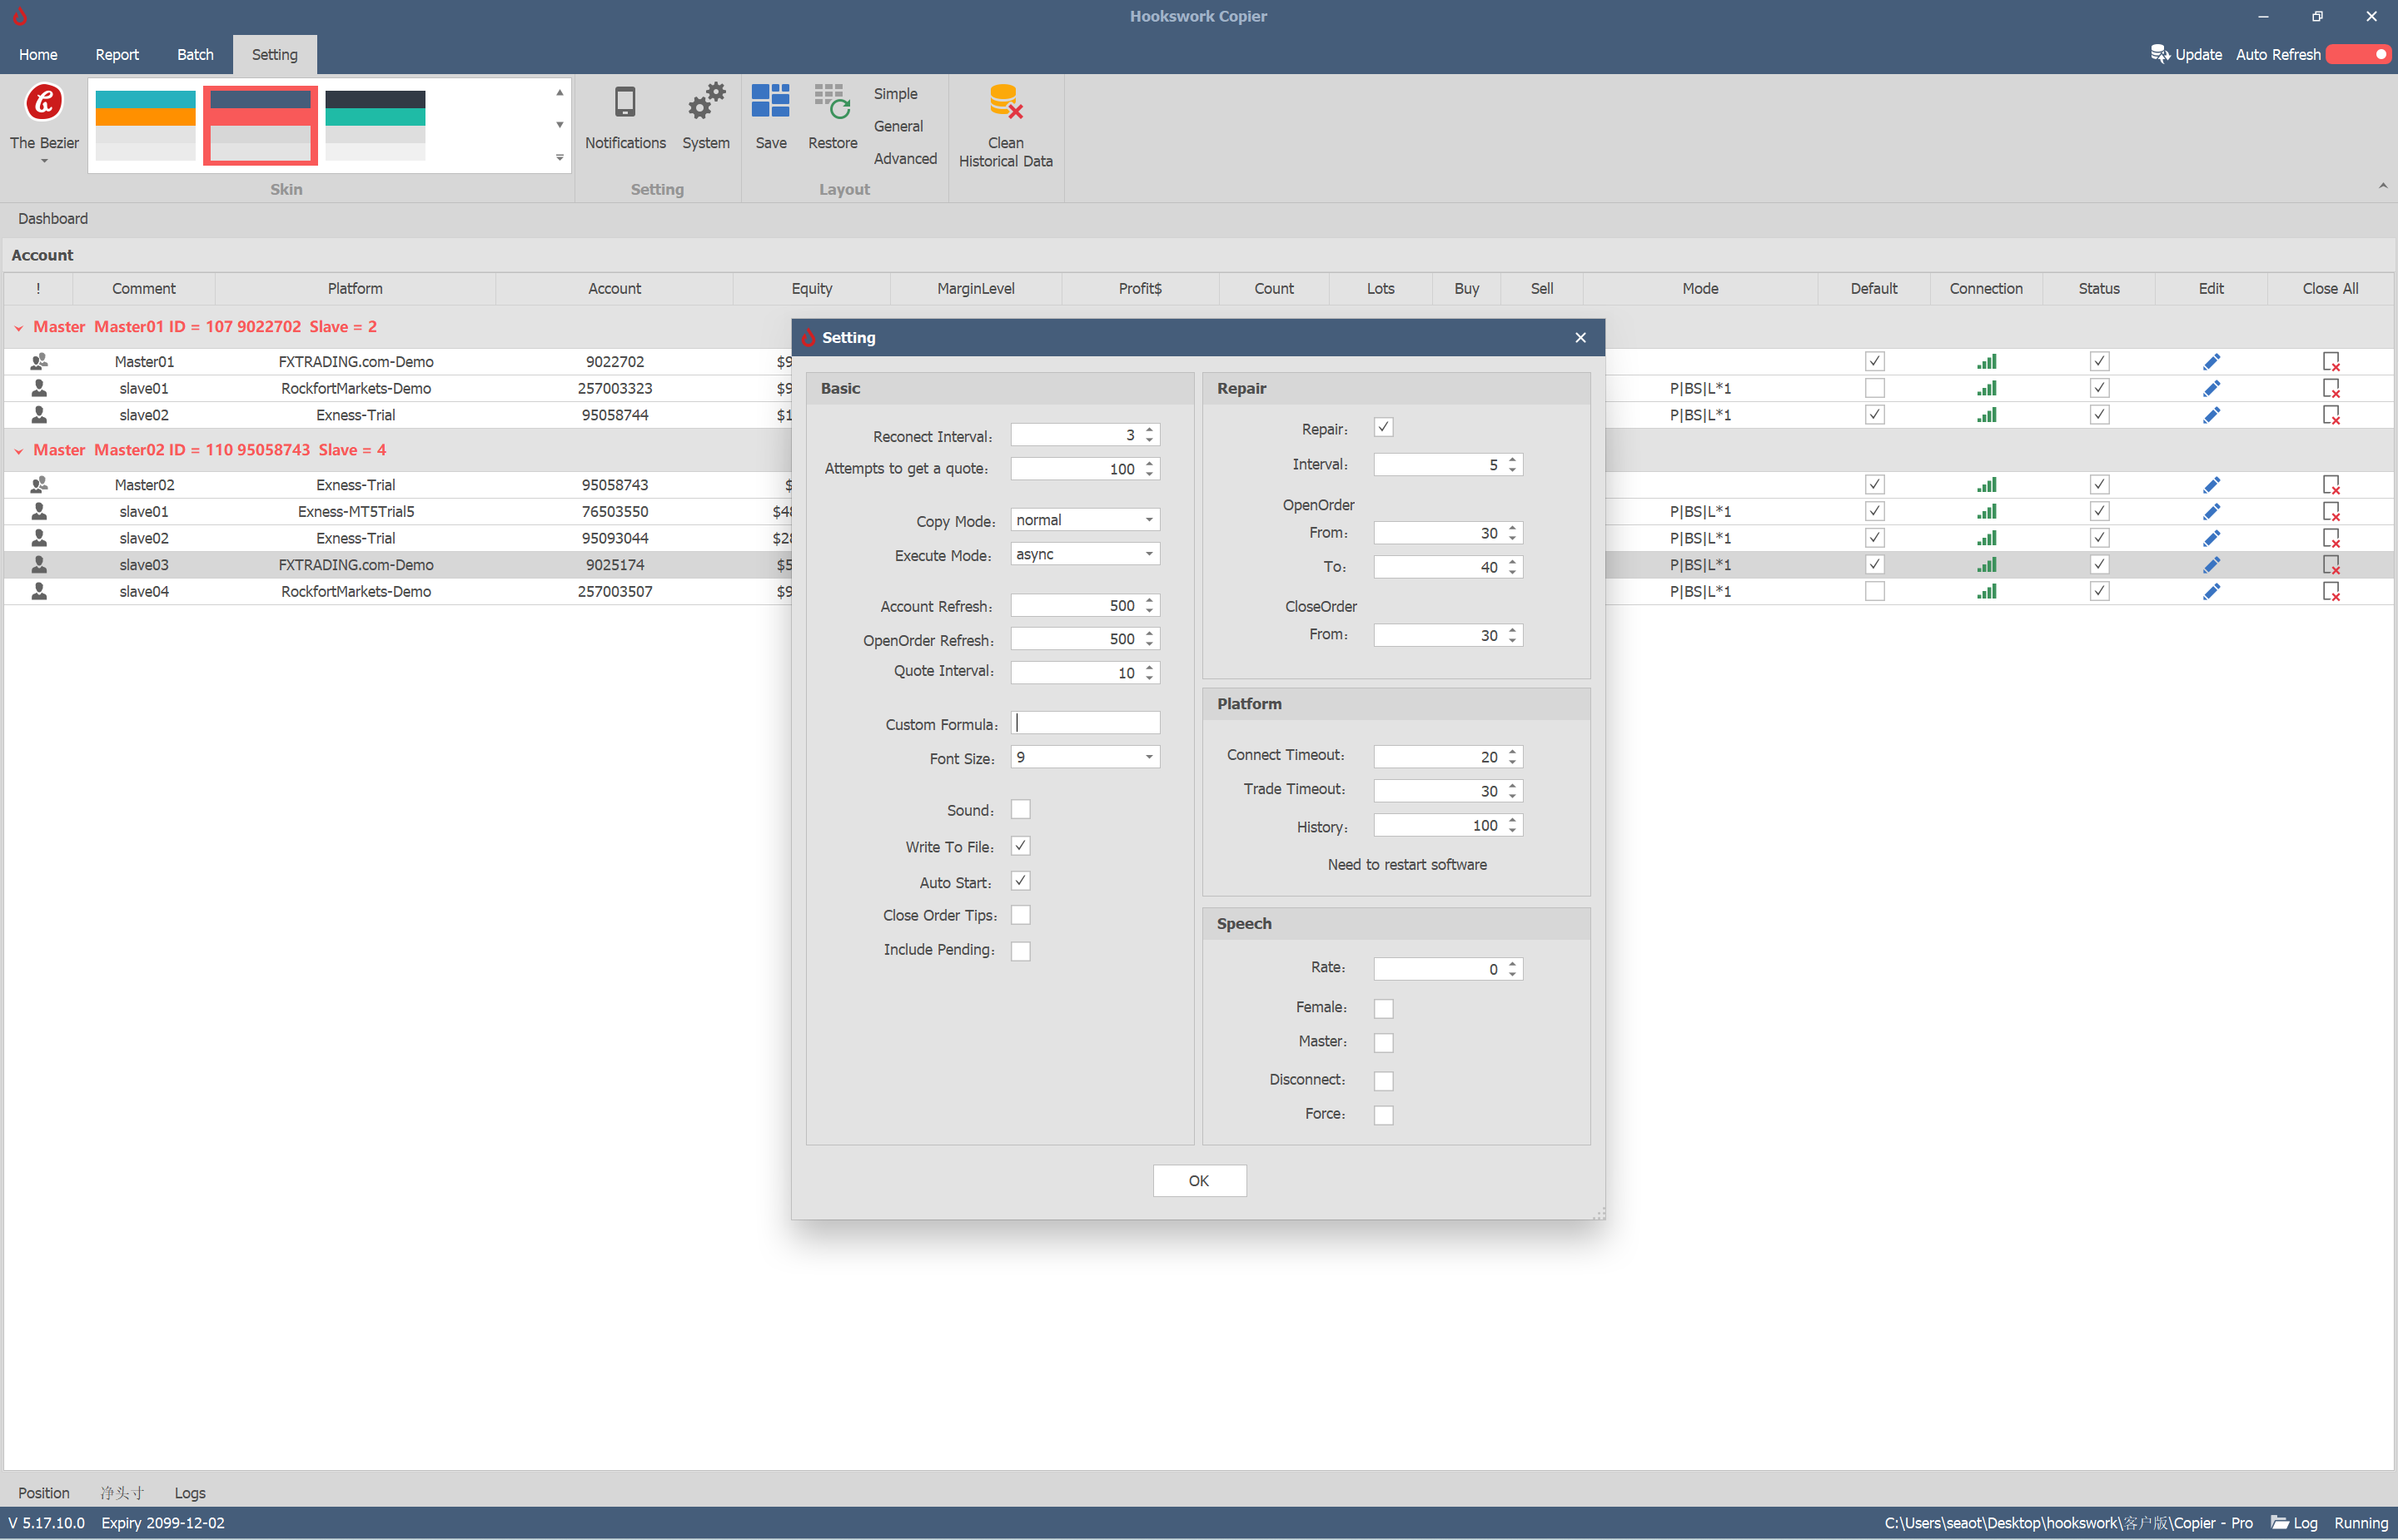Open The Bezier dropdown arrow
The width and height of the screenshot is (2398, 1540).
click(44, 161)
